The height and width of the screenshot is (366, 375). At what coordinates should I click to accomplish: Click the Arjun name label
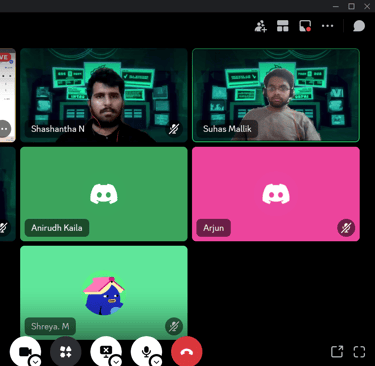click(x=214, y=228)
